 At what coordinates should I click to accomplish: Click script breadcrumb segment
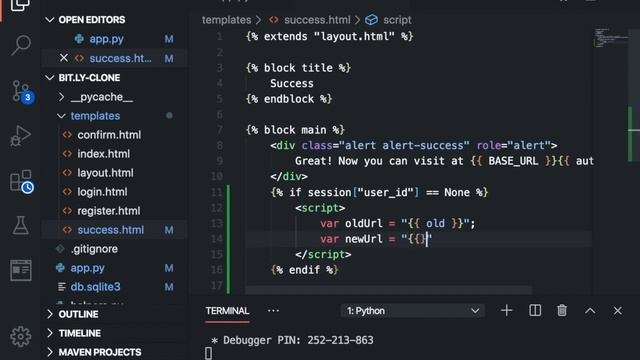point(397,20)
